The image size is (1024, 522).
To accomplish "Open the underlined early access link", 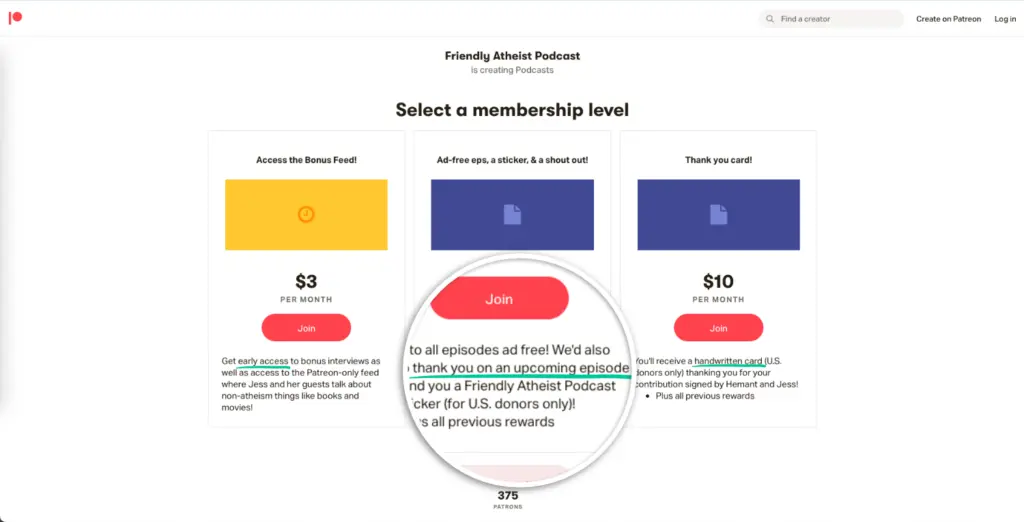I will [263, 361].
